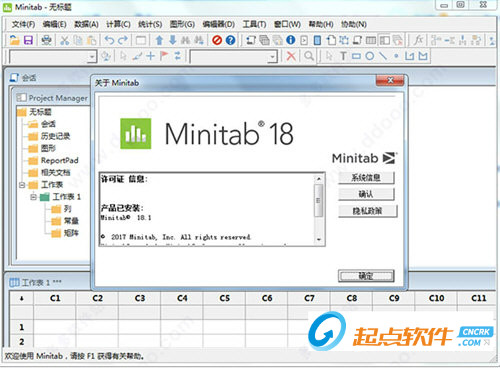Image resolution: width=500 pixels, height=368 pixels.
Task: Click the red Cancel circle icon
Action: [x=217, y=40]
